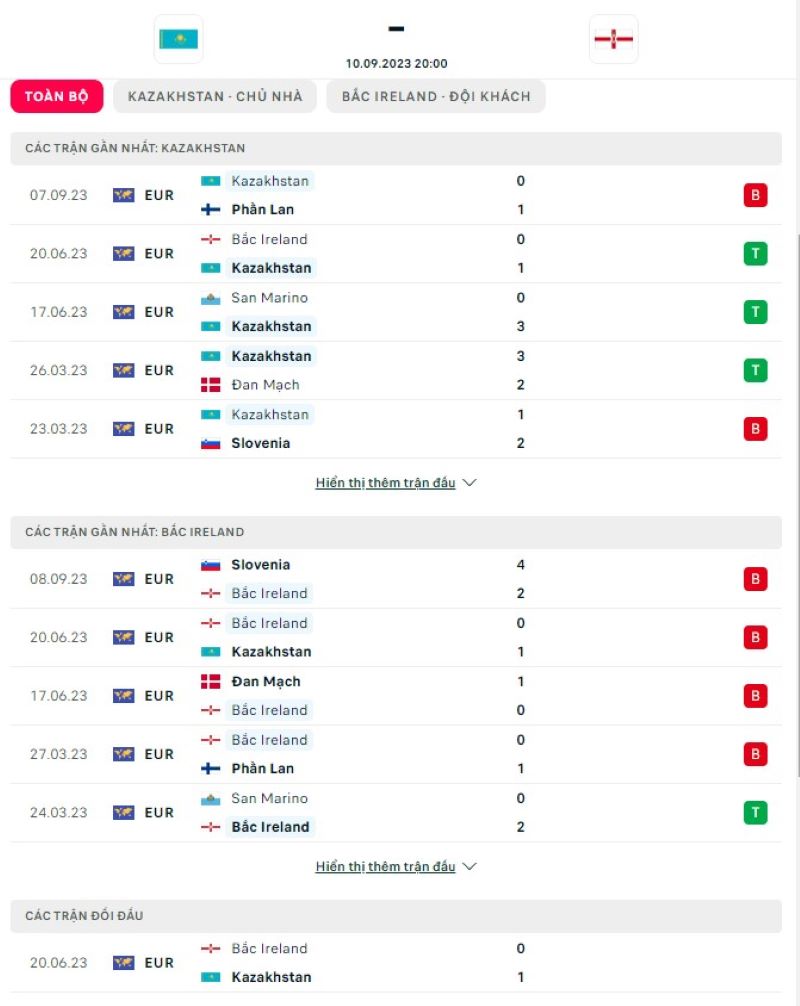
Task: Select the Denmark flag beside Đan Mạch
Action: coord(212,385)
